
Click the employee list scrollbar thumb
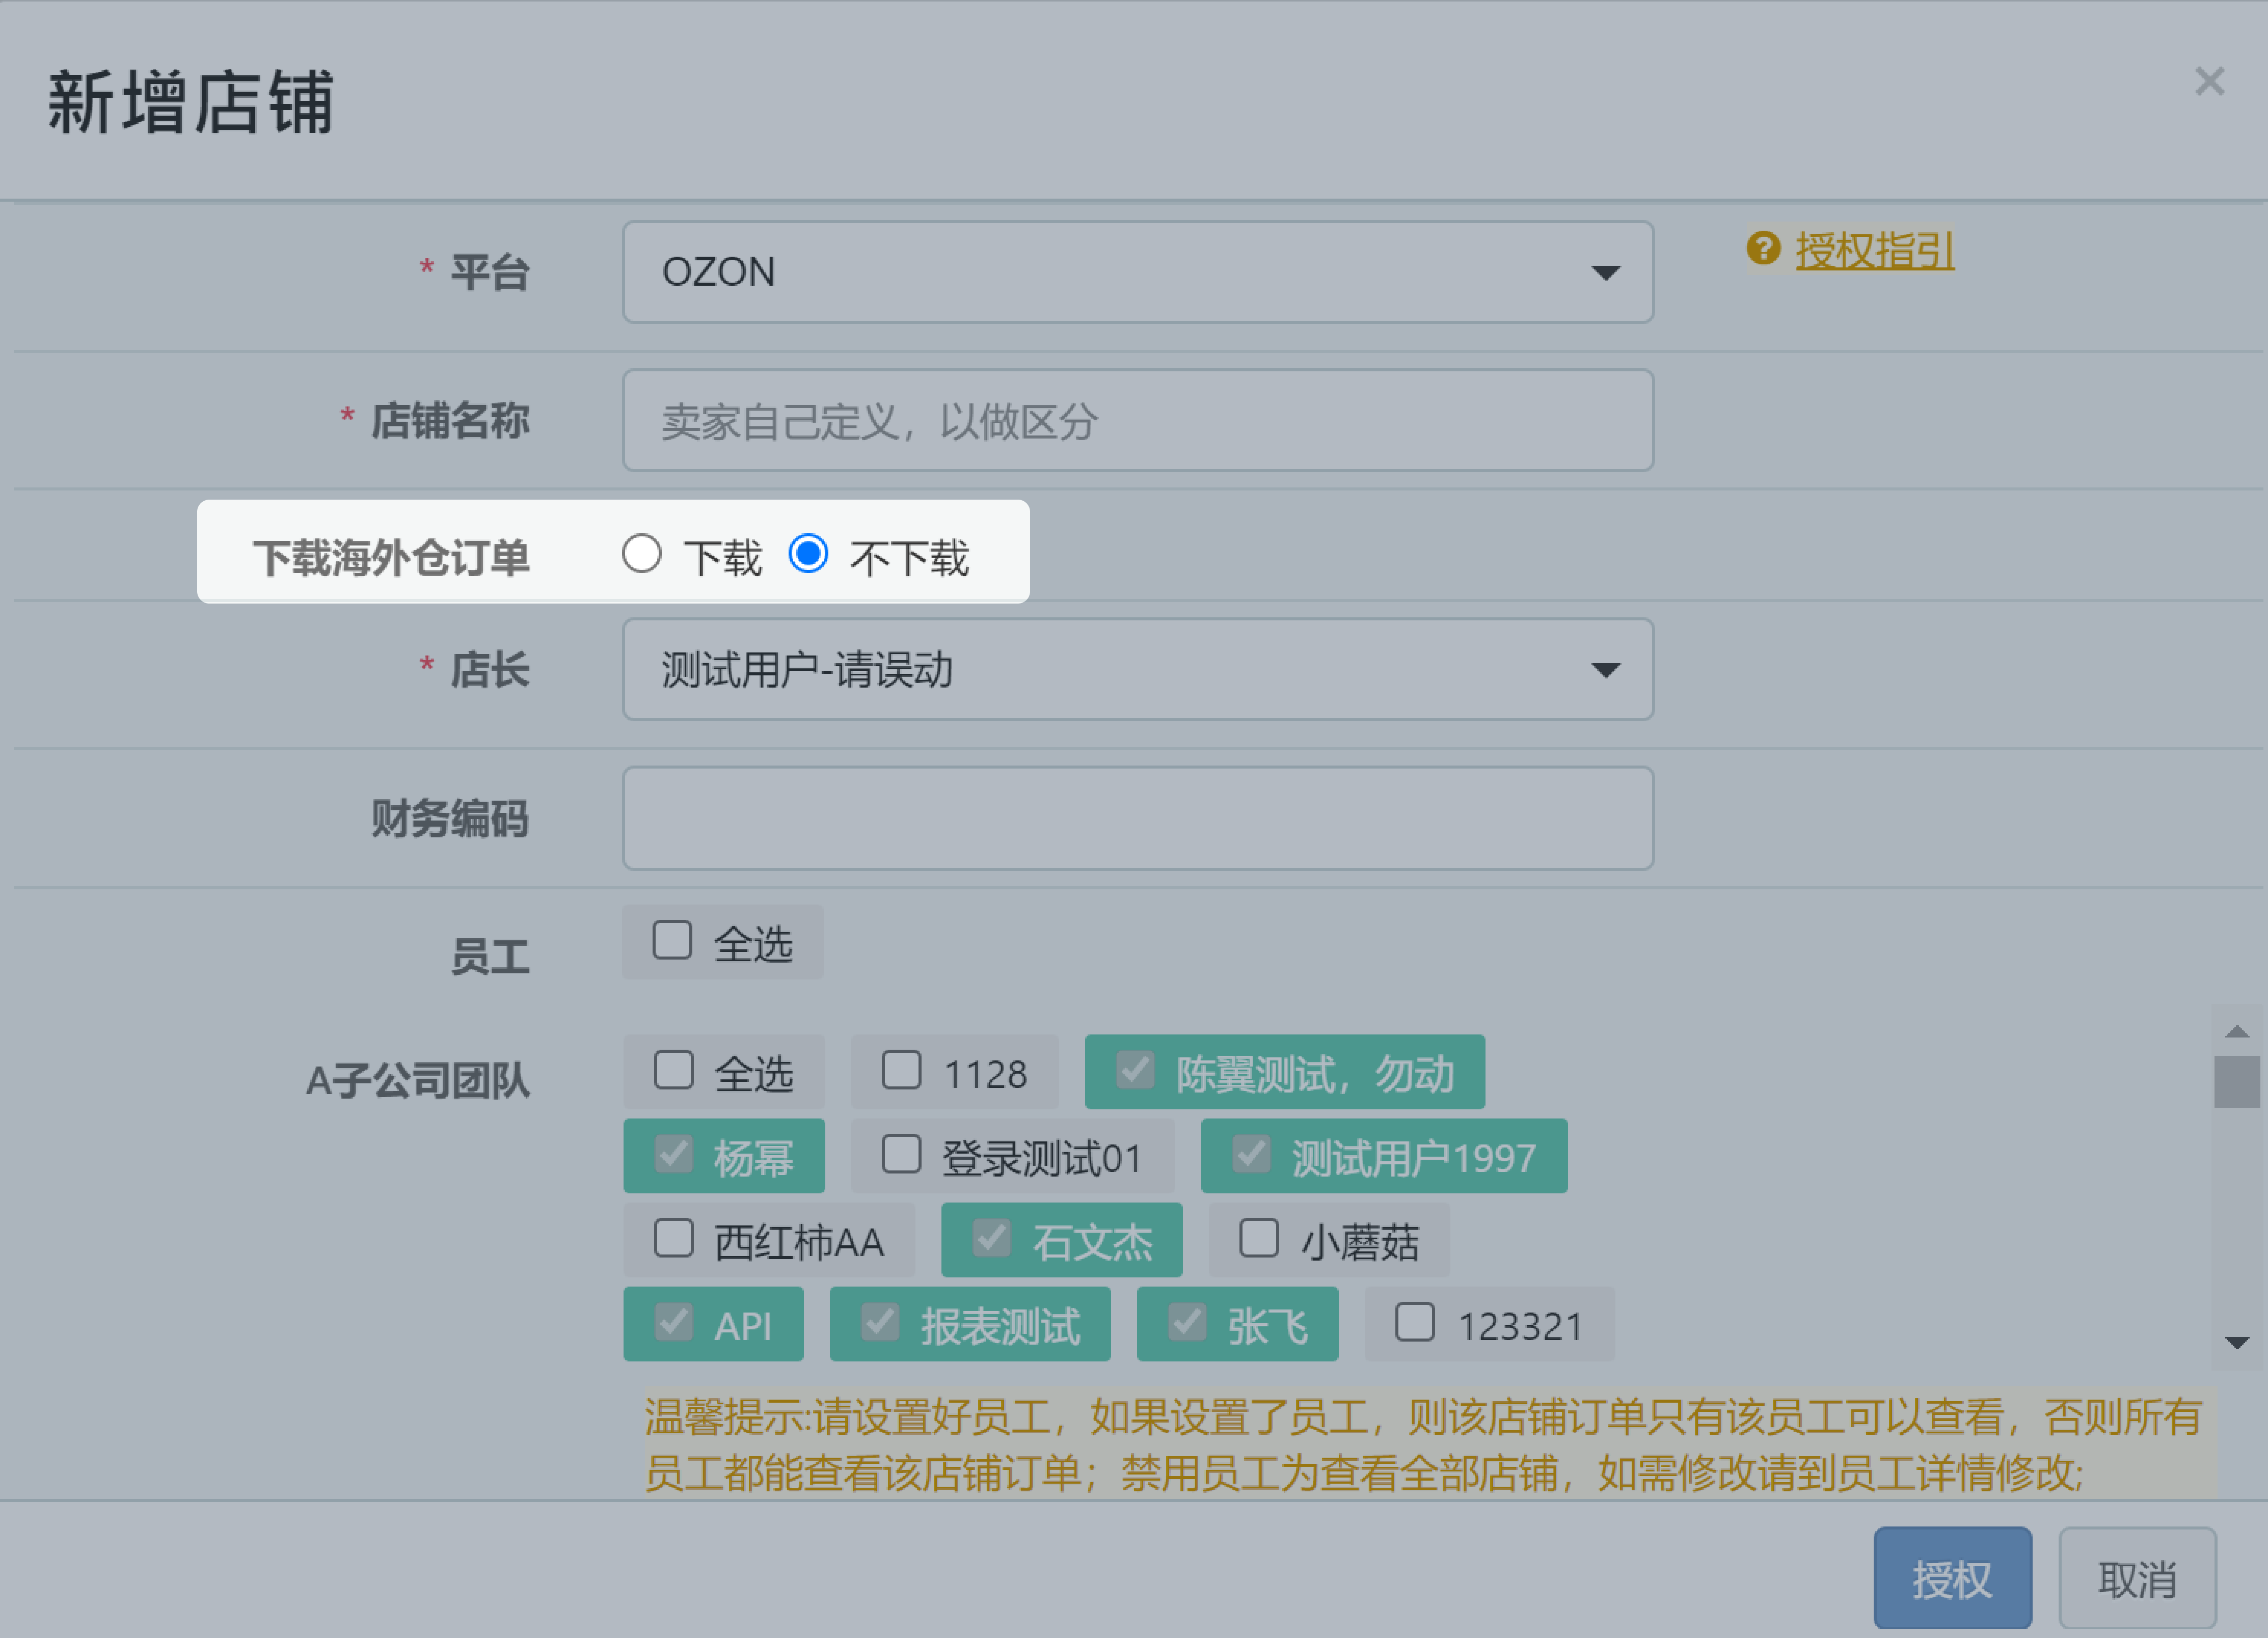click(x=2237, y=1082)
